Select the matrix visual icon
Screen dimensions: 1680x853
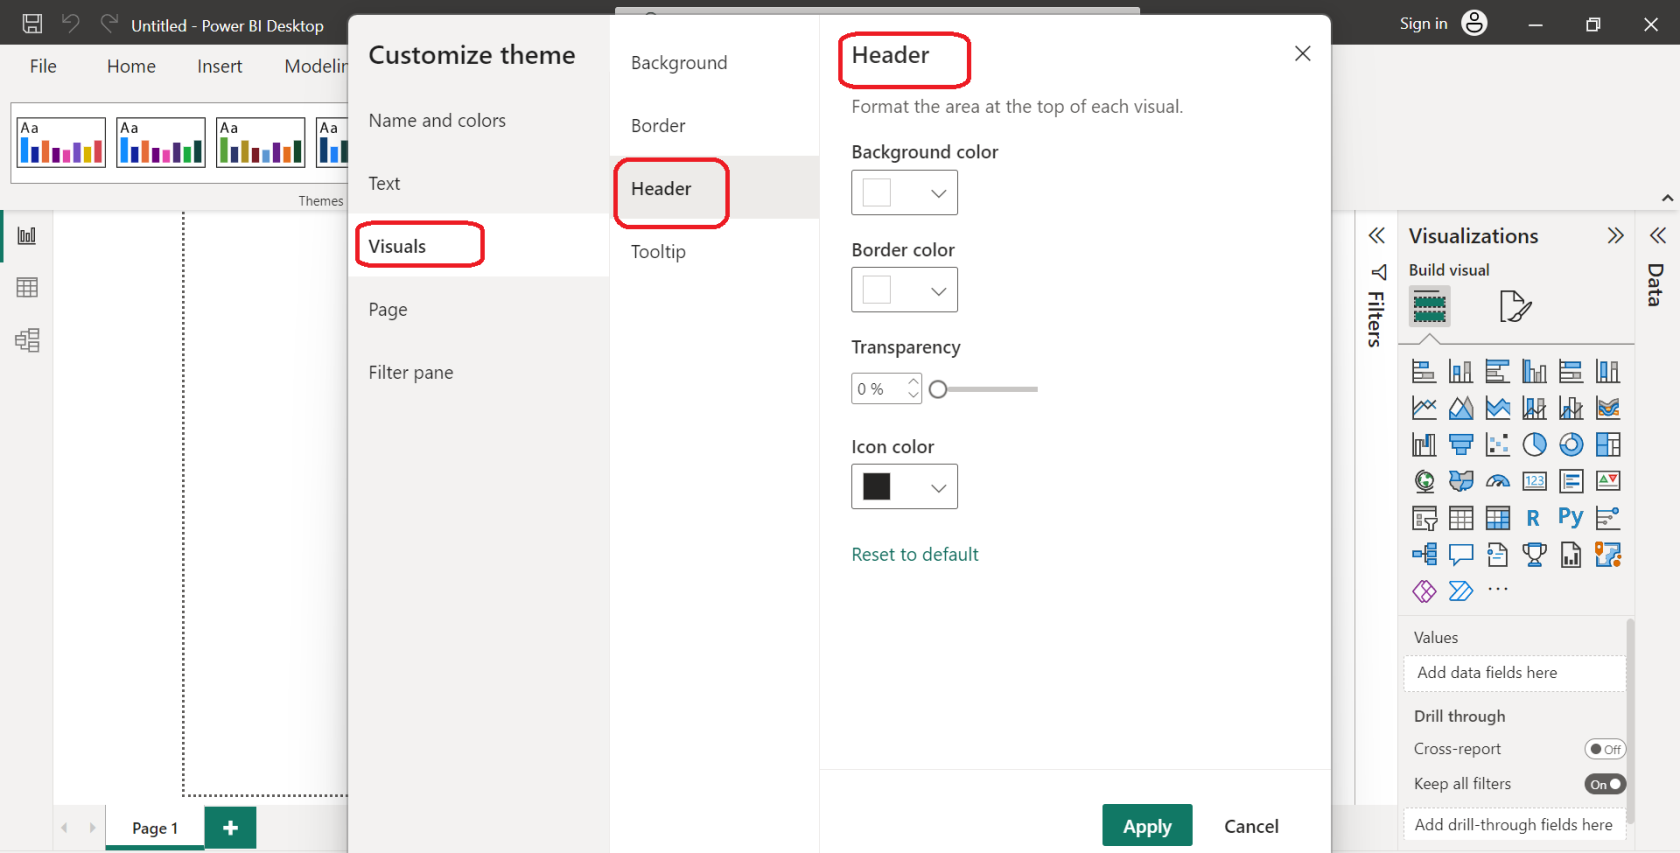(1498, 518)
